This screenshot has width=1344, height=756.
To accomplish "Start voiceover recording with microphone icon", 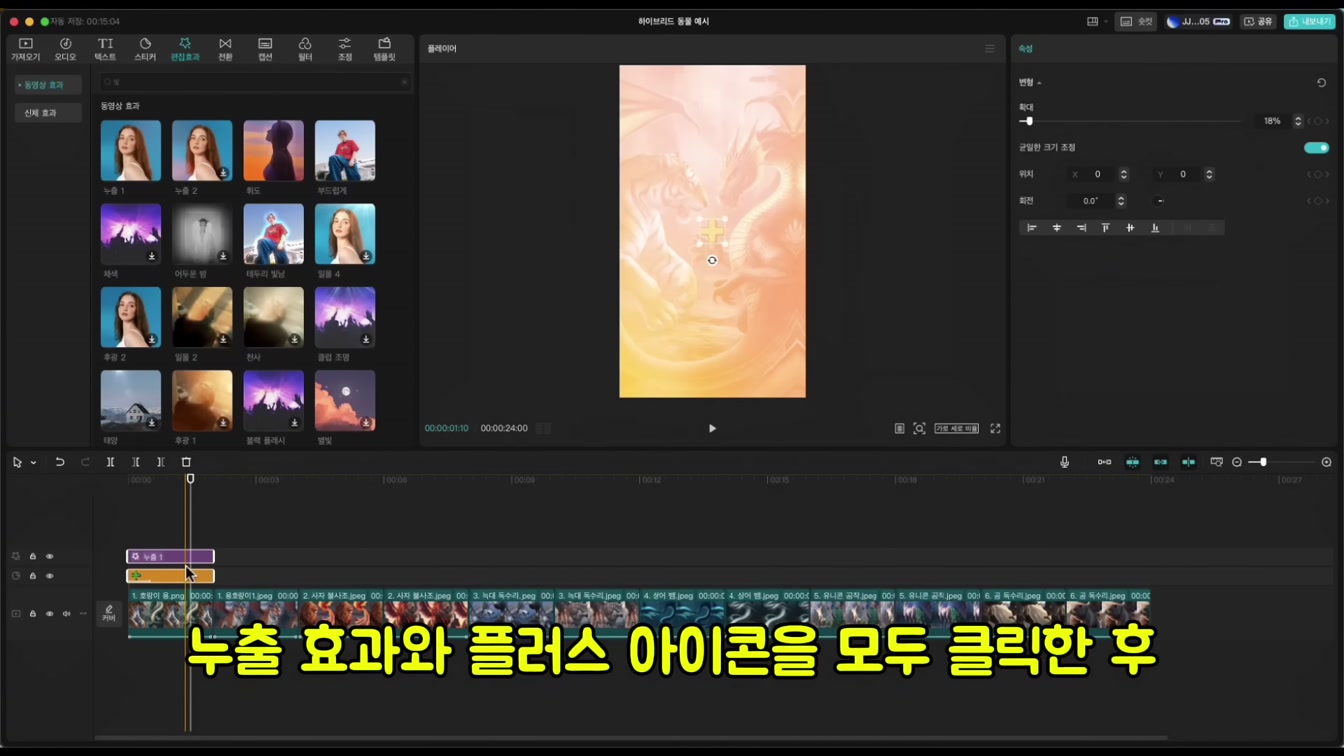I will tap(1064, 462).
